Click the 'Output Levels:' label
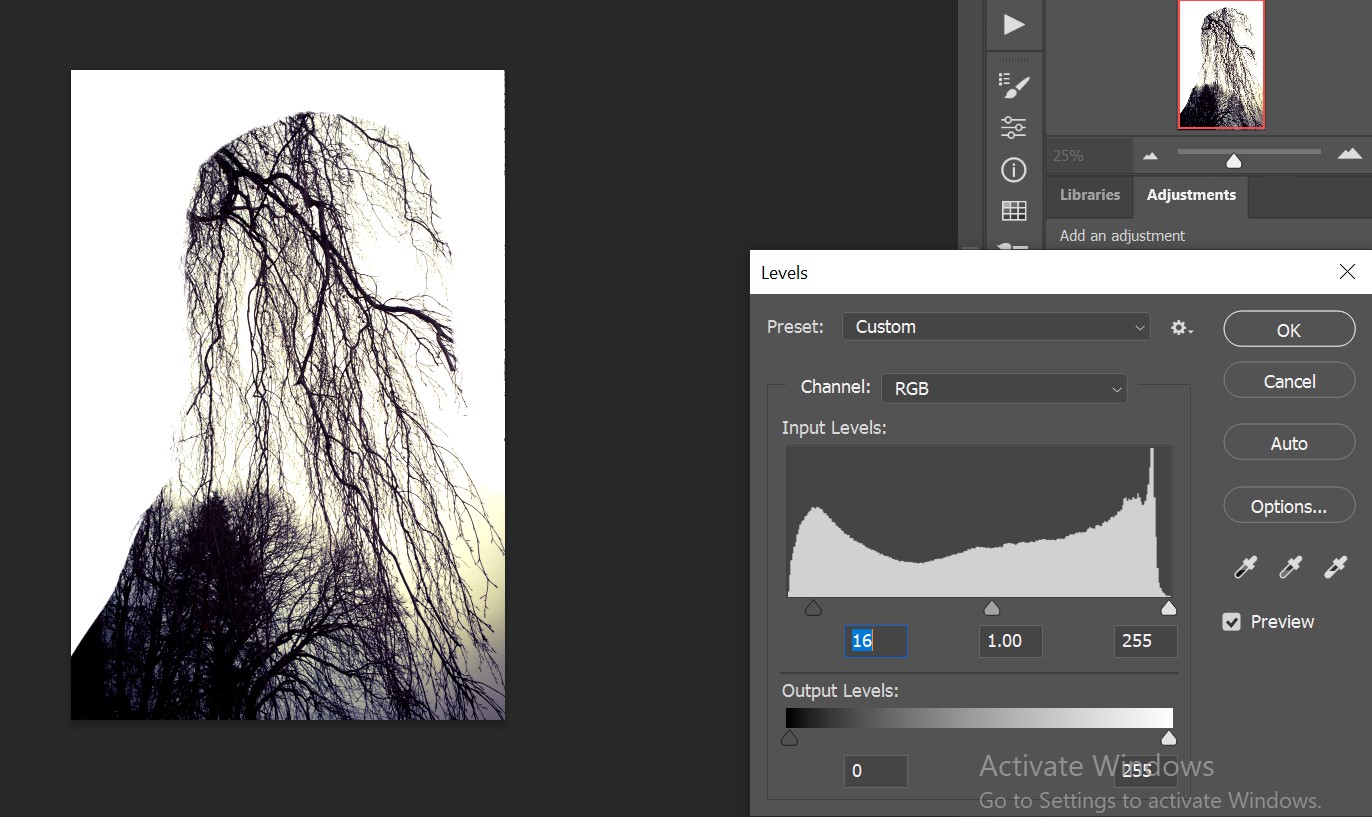The width and height of the screenshot is (1372, 817). (840, 691)
